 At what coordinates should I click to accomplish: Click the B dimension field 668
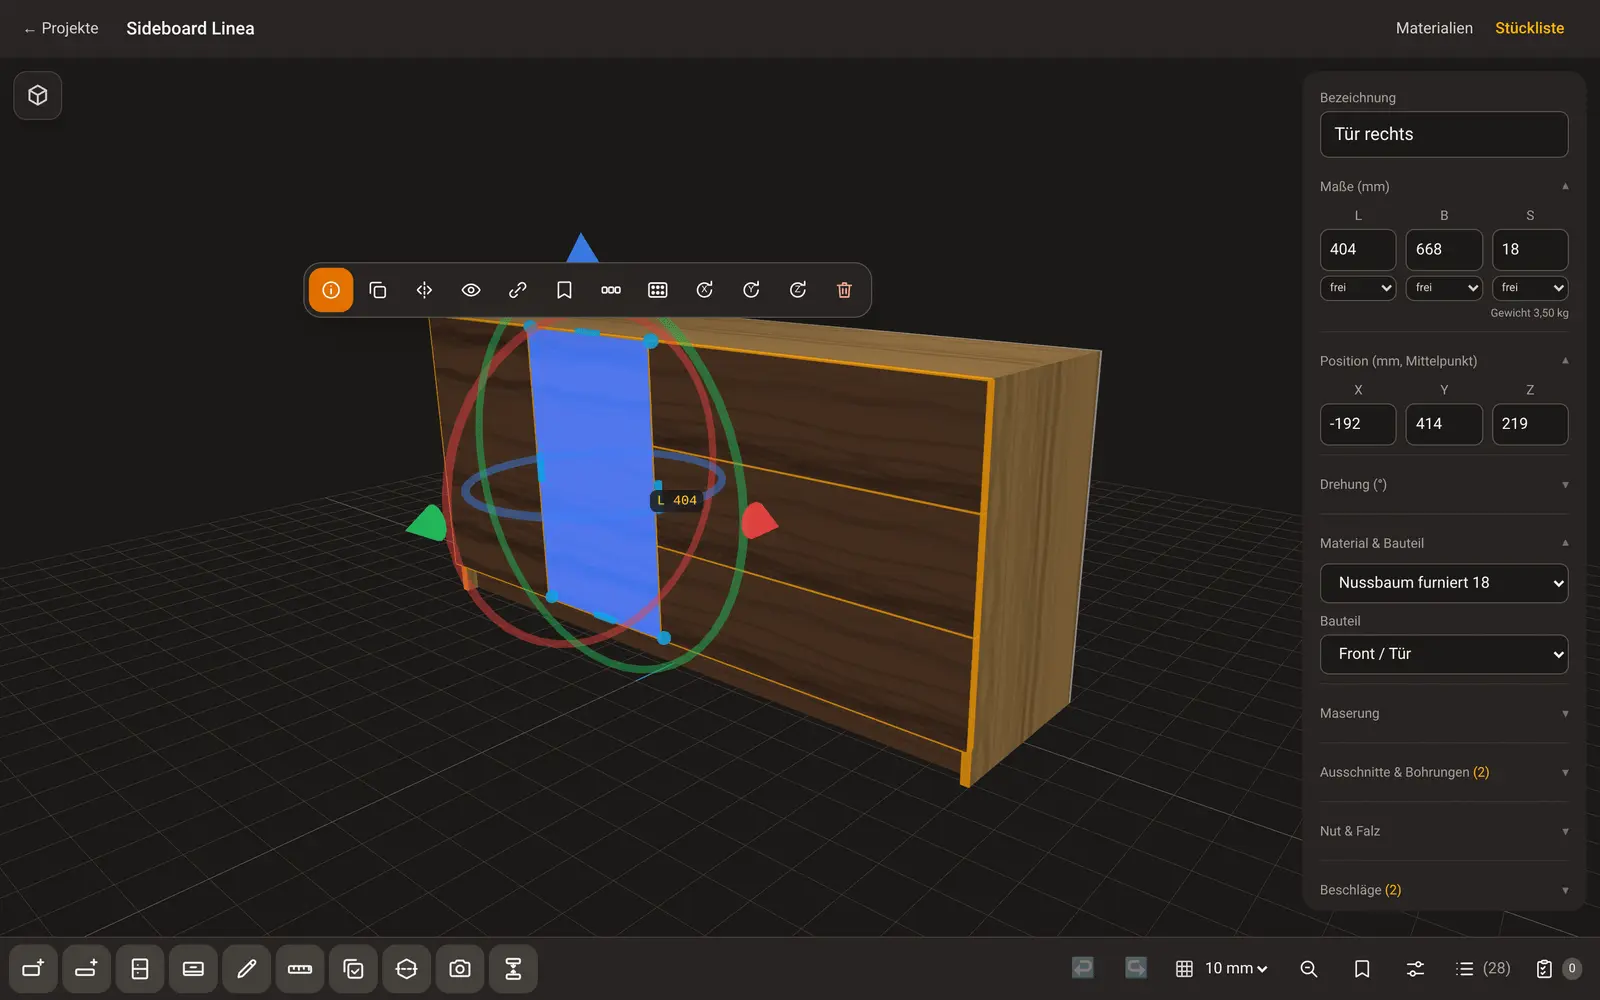(x=1444, y=249)
